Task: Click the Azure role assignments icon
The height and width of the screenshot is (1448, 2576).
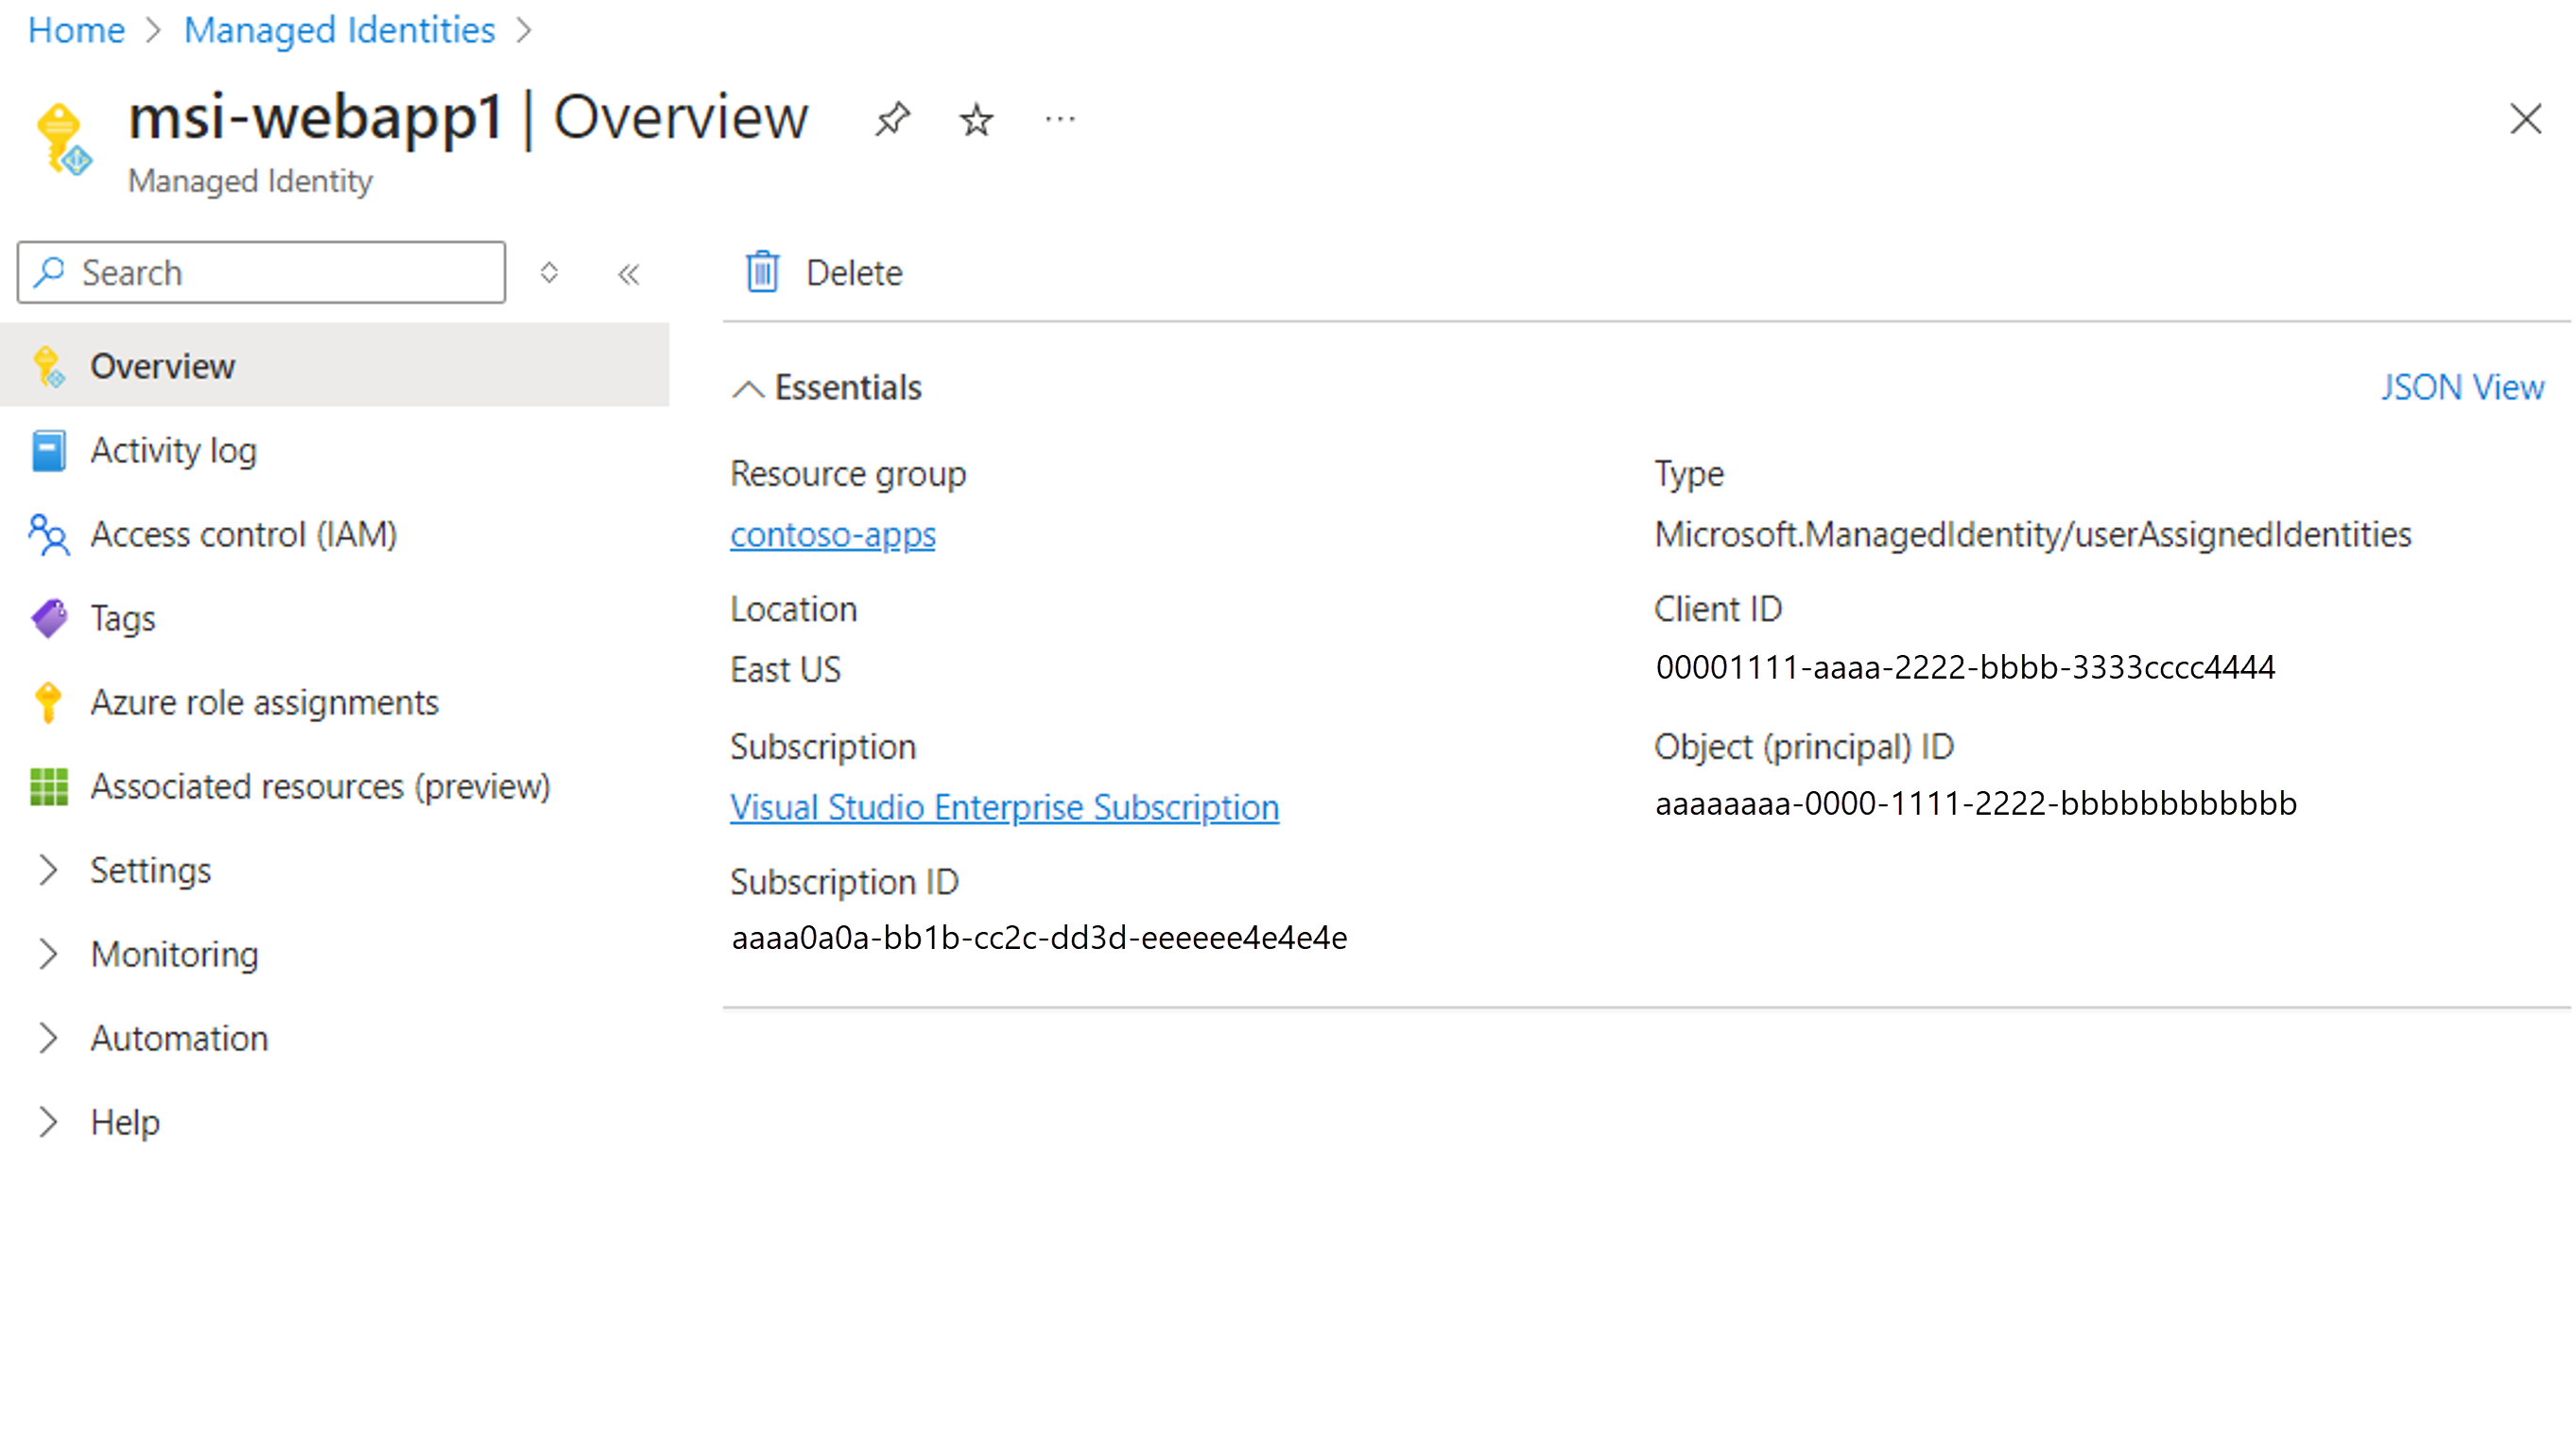Action: [48, 700]
